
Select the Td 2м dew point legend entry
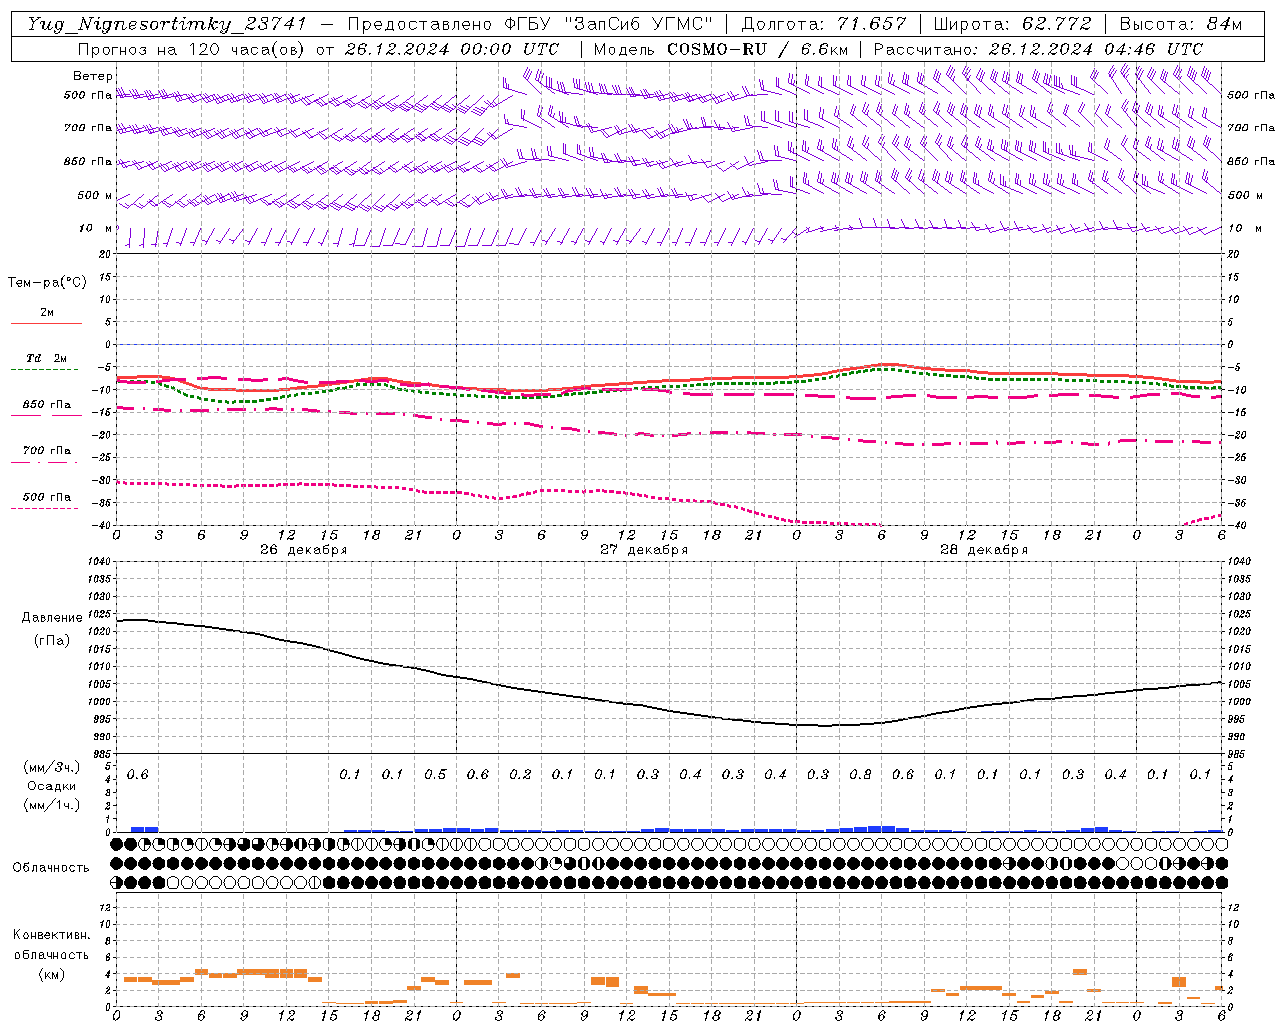[47, 358]
